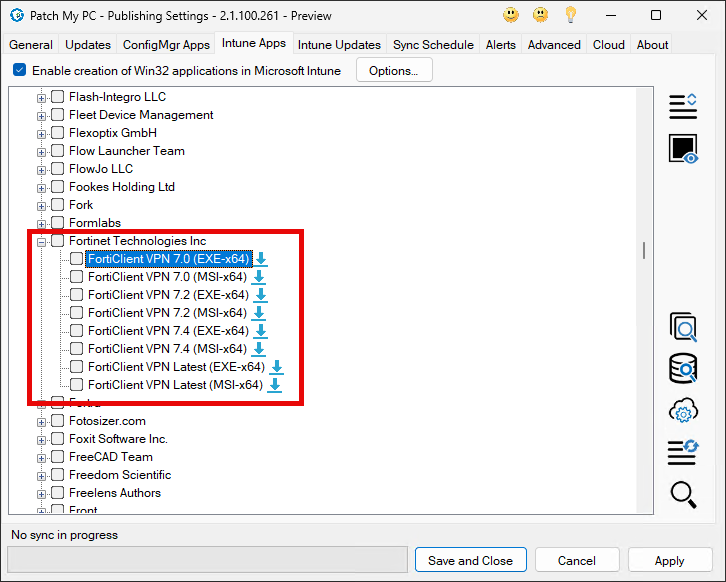726x582 pixels.
Task: Click the black square eye icon
Action: pyautogui.click(x=683, y=149)
